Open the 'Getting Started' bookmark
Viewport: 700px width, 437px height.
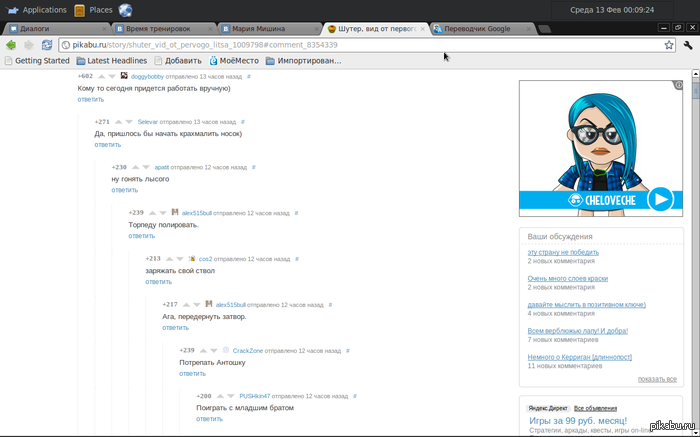tap(37, 61)
